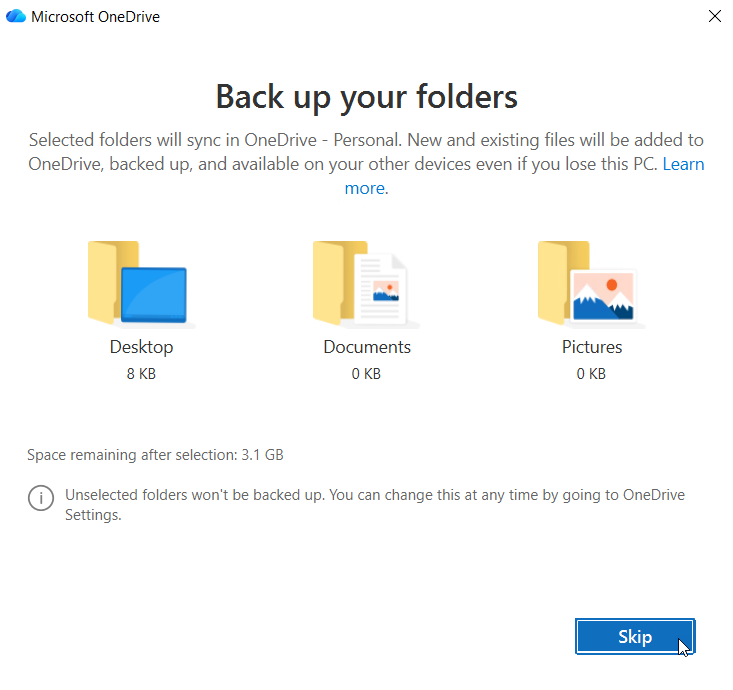Click the Documents folder name label
This screenshot has height=690, width=733.
coord(367,347)
